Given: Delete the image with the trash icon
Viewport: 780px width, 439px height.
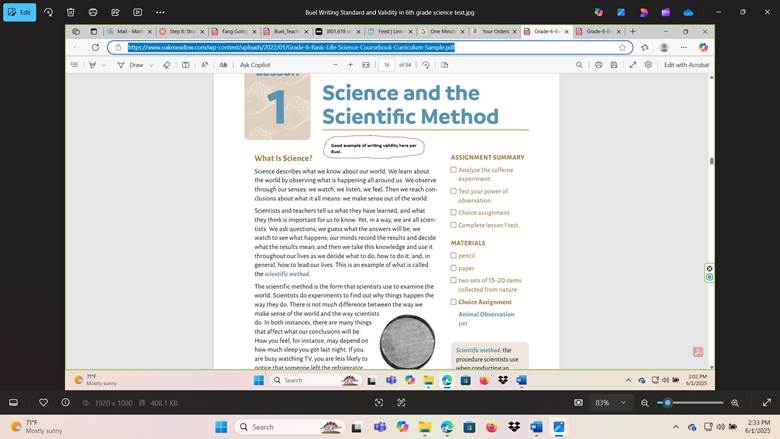Looking at the screenshot, I should (x=70, y=12).
